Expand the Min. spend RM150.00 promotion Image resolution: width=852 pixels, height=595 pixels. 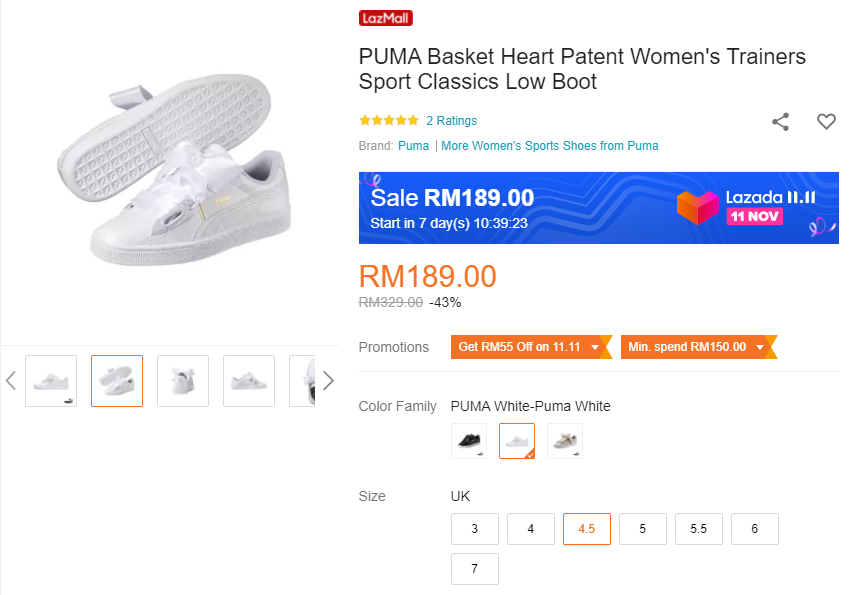[x=697, y=347]
